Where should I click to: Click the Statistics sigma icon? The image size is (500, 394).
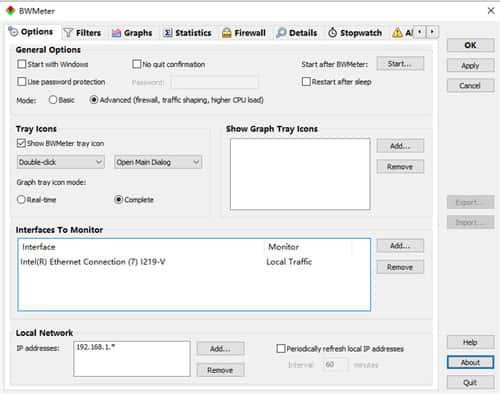point(168,33)
